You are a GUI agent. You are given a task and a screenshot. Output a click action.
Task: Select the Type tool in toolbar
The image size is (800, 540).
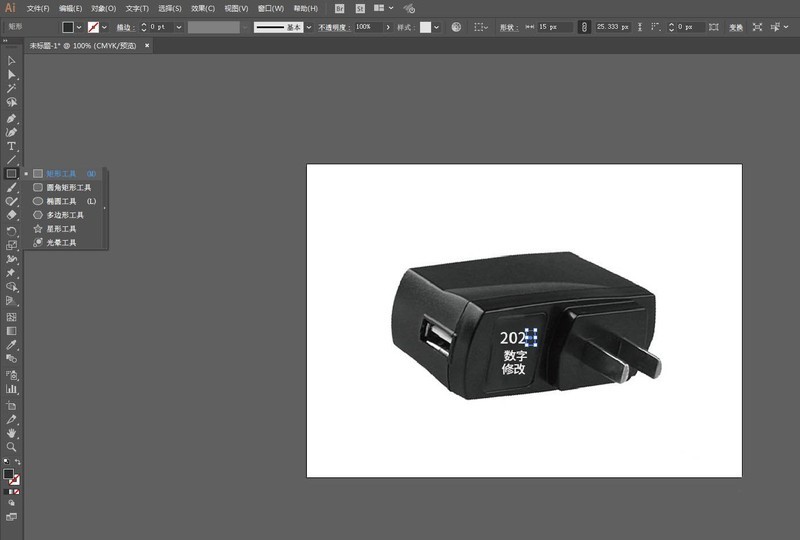click(12, 146)
